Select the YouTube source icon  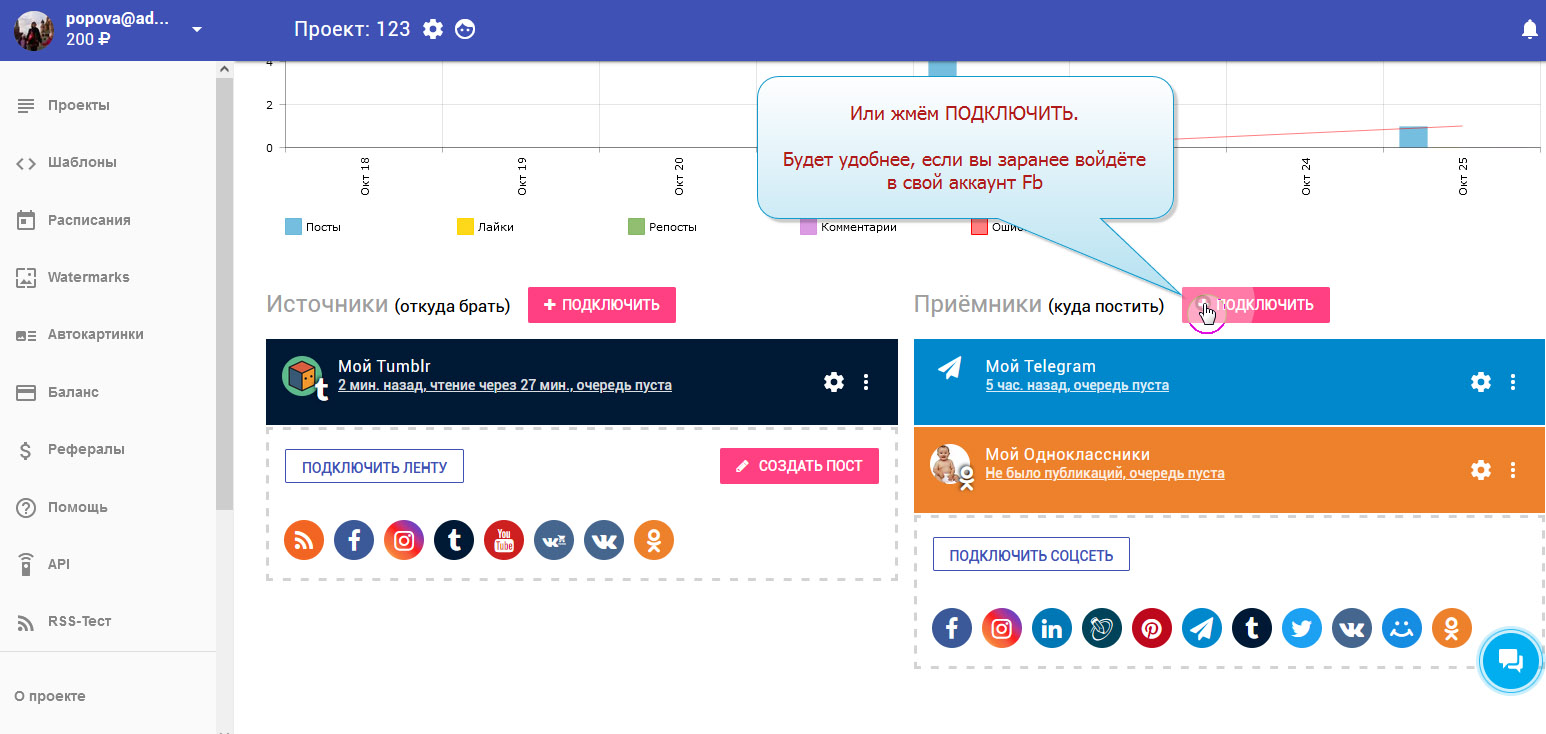504,540
